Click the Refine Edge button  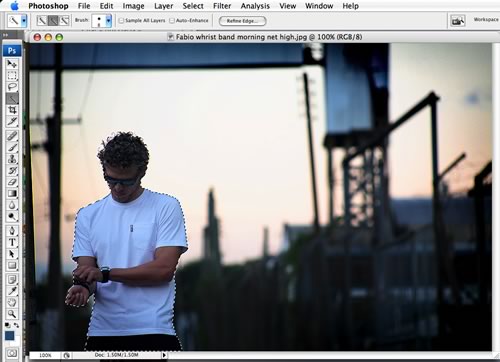coord(242,21)
